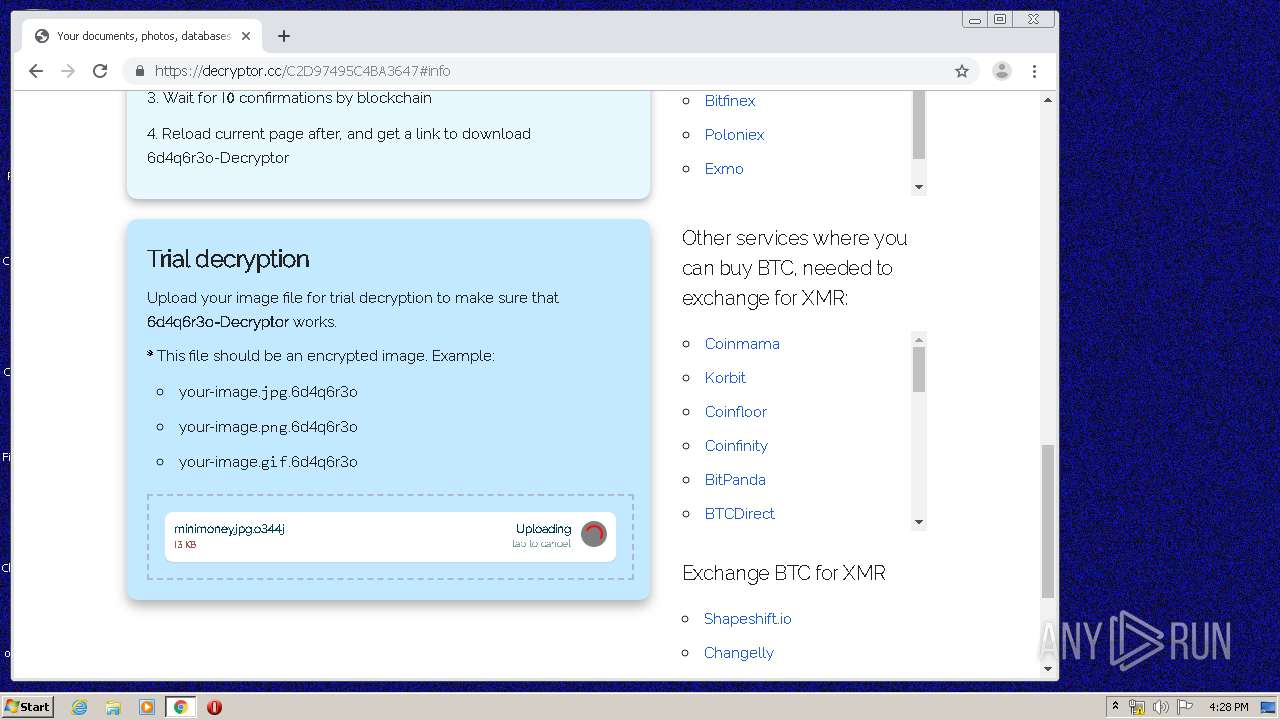Image resolution: width=1280 pixels, height=720 pixels.
Task: View site security lock information
Action: click(139, 71)
